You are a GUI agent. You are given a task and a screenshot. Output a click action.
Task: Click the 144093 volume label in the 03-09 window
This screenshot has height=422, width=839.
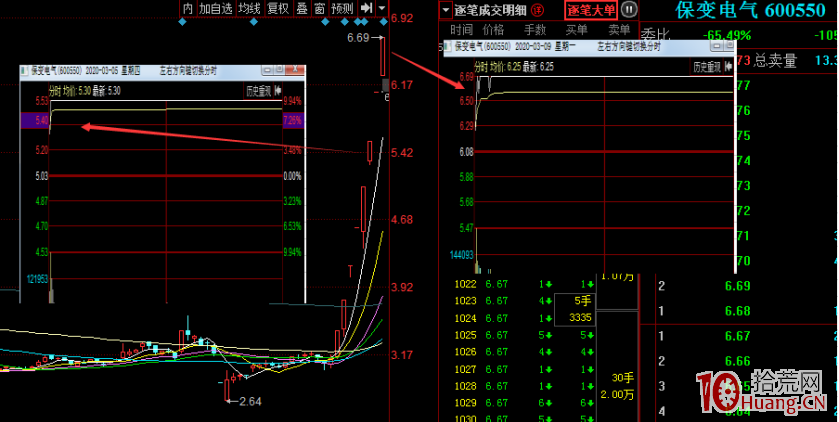(462, 255)
